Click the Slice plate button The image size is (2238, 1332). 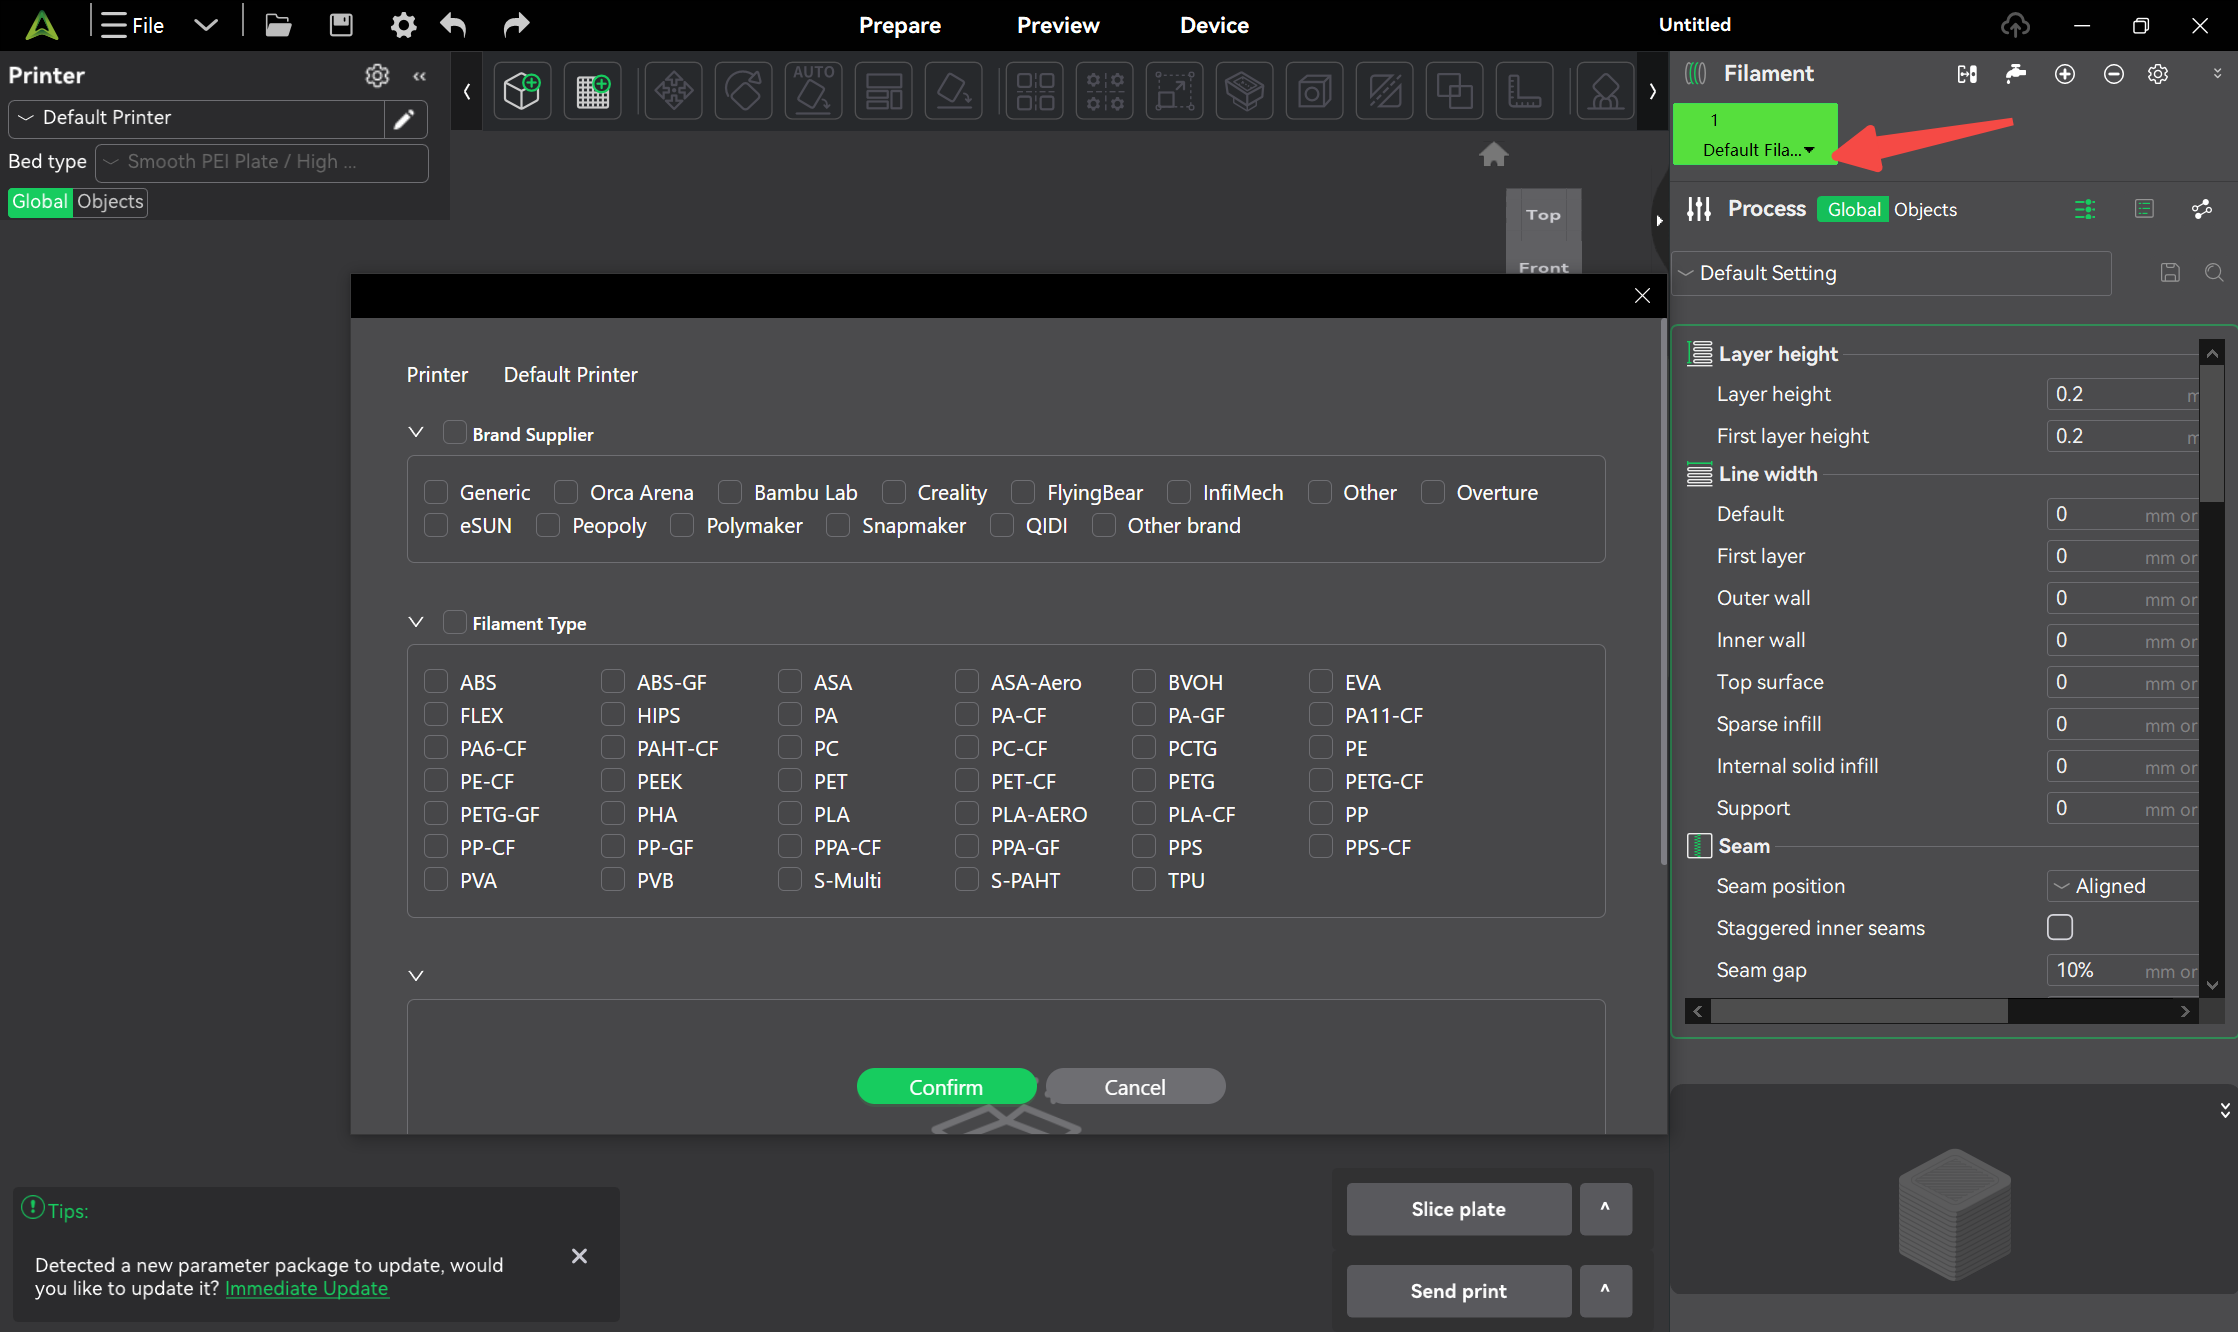click(x=1458, y=1209)
